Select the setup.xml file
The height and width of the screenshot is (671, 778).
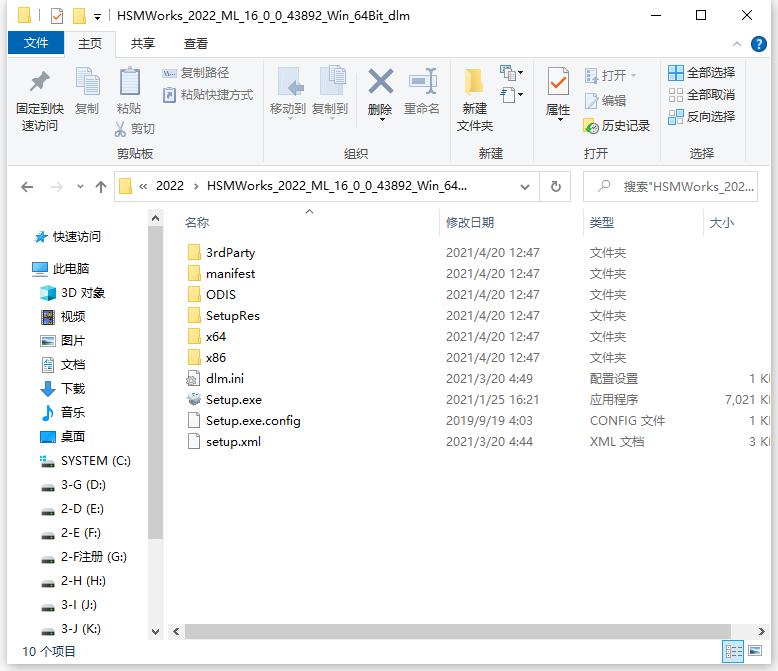(224, 442)
